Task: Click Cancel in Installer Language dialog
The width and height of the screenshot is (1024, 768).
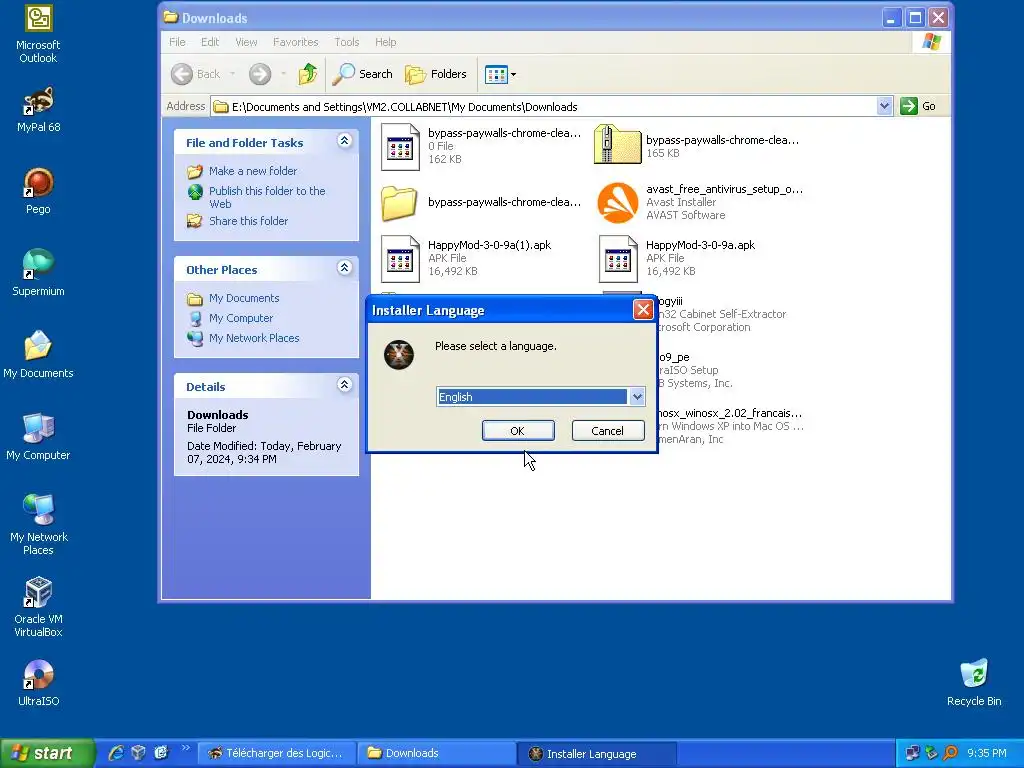Action: tap(607, 430)
